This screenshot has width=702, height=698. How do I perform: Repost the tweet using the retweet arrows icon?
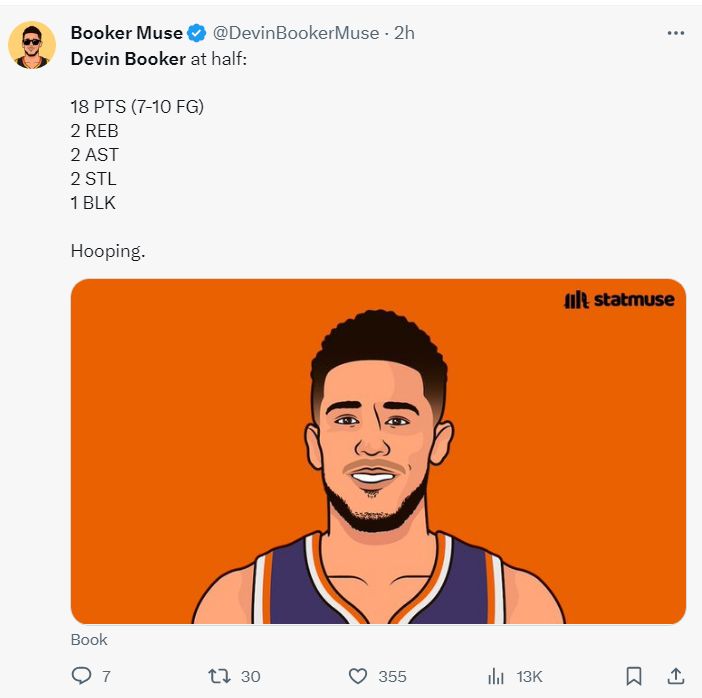(x=218, y=677)
